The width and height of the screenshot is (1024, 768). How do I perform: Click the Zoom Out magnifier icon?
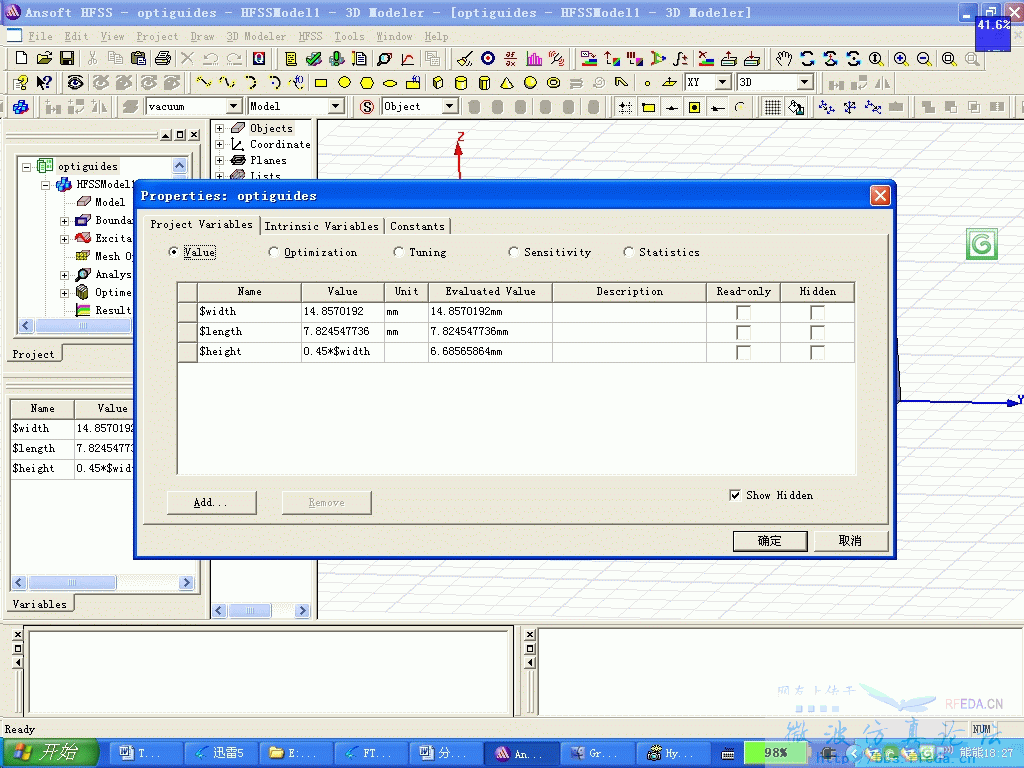924,59
